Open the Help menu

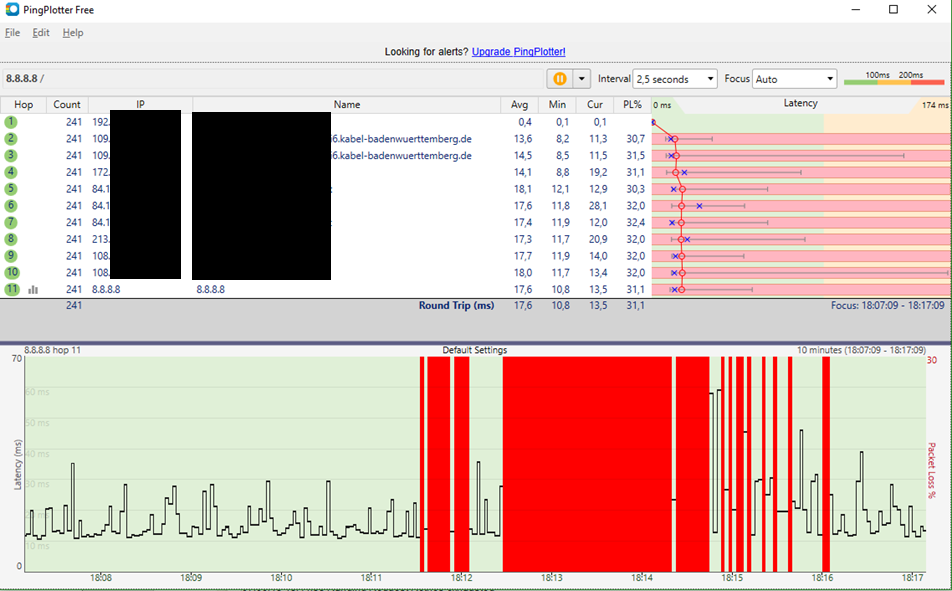click(73, 33)
